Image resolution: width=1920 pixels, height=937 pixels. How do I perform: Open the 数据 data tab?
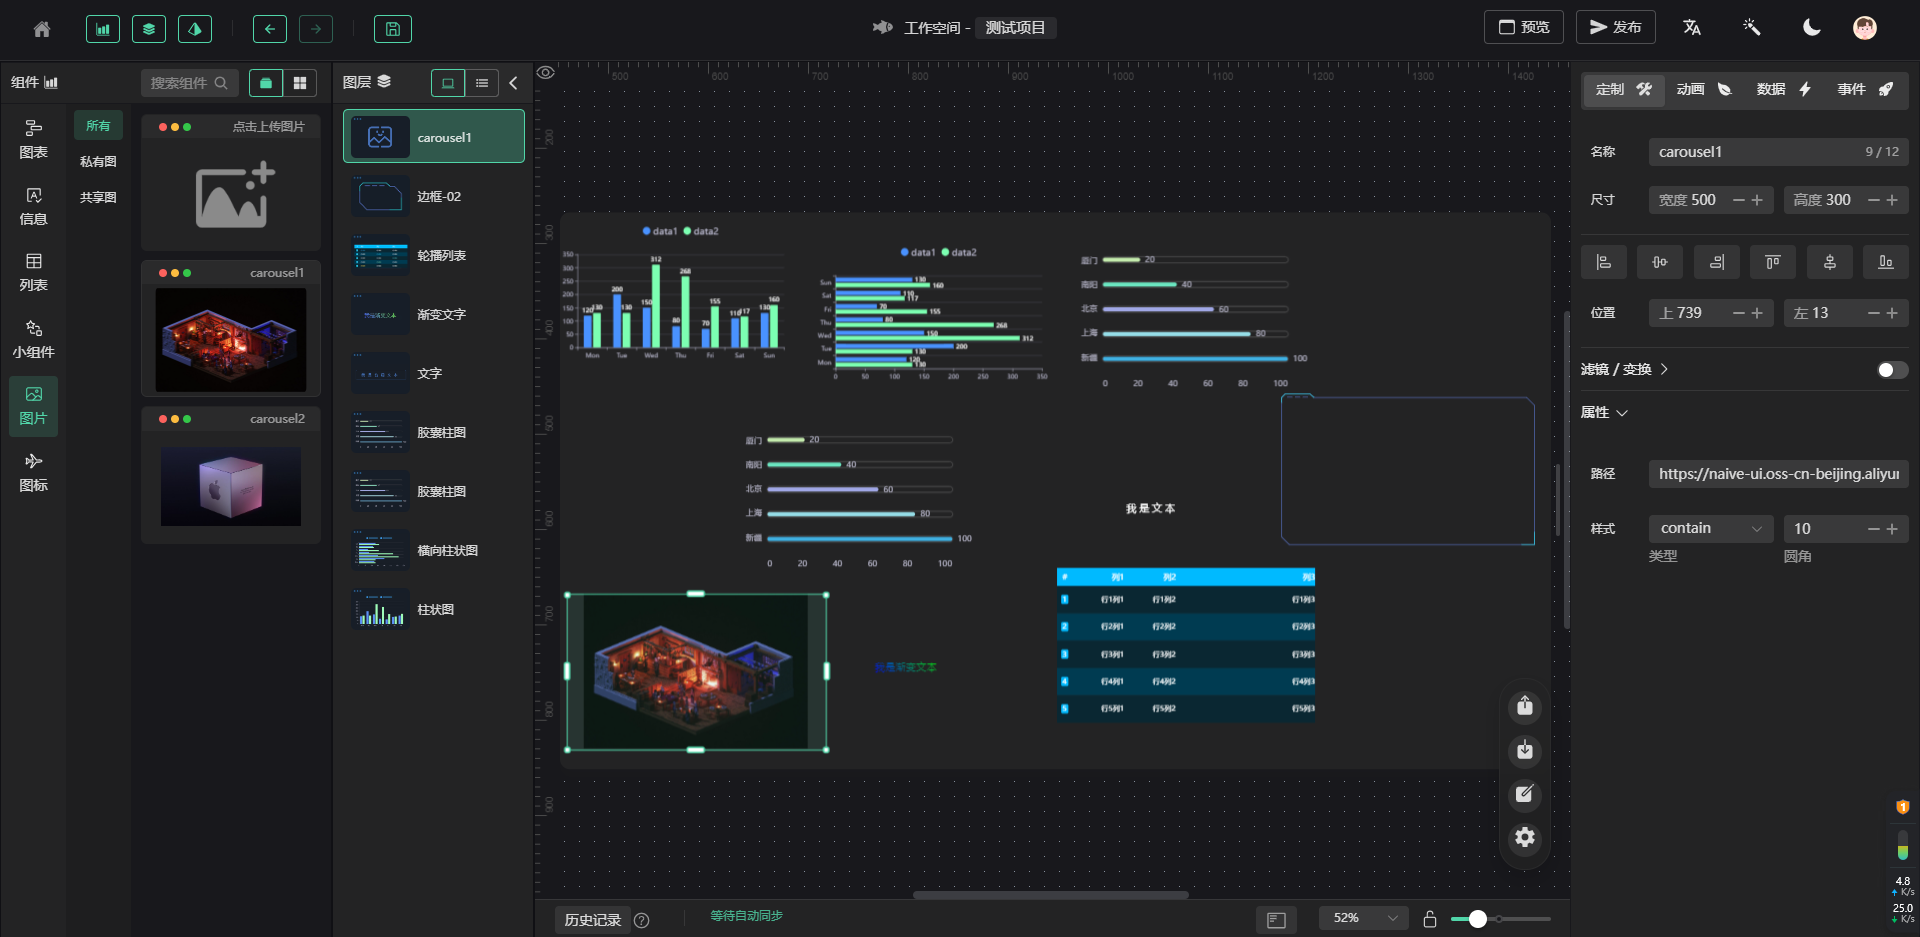pos(1784,89)
